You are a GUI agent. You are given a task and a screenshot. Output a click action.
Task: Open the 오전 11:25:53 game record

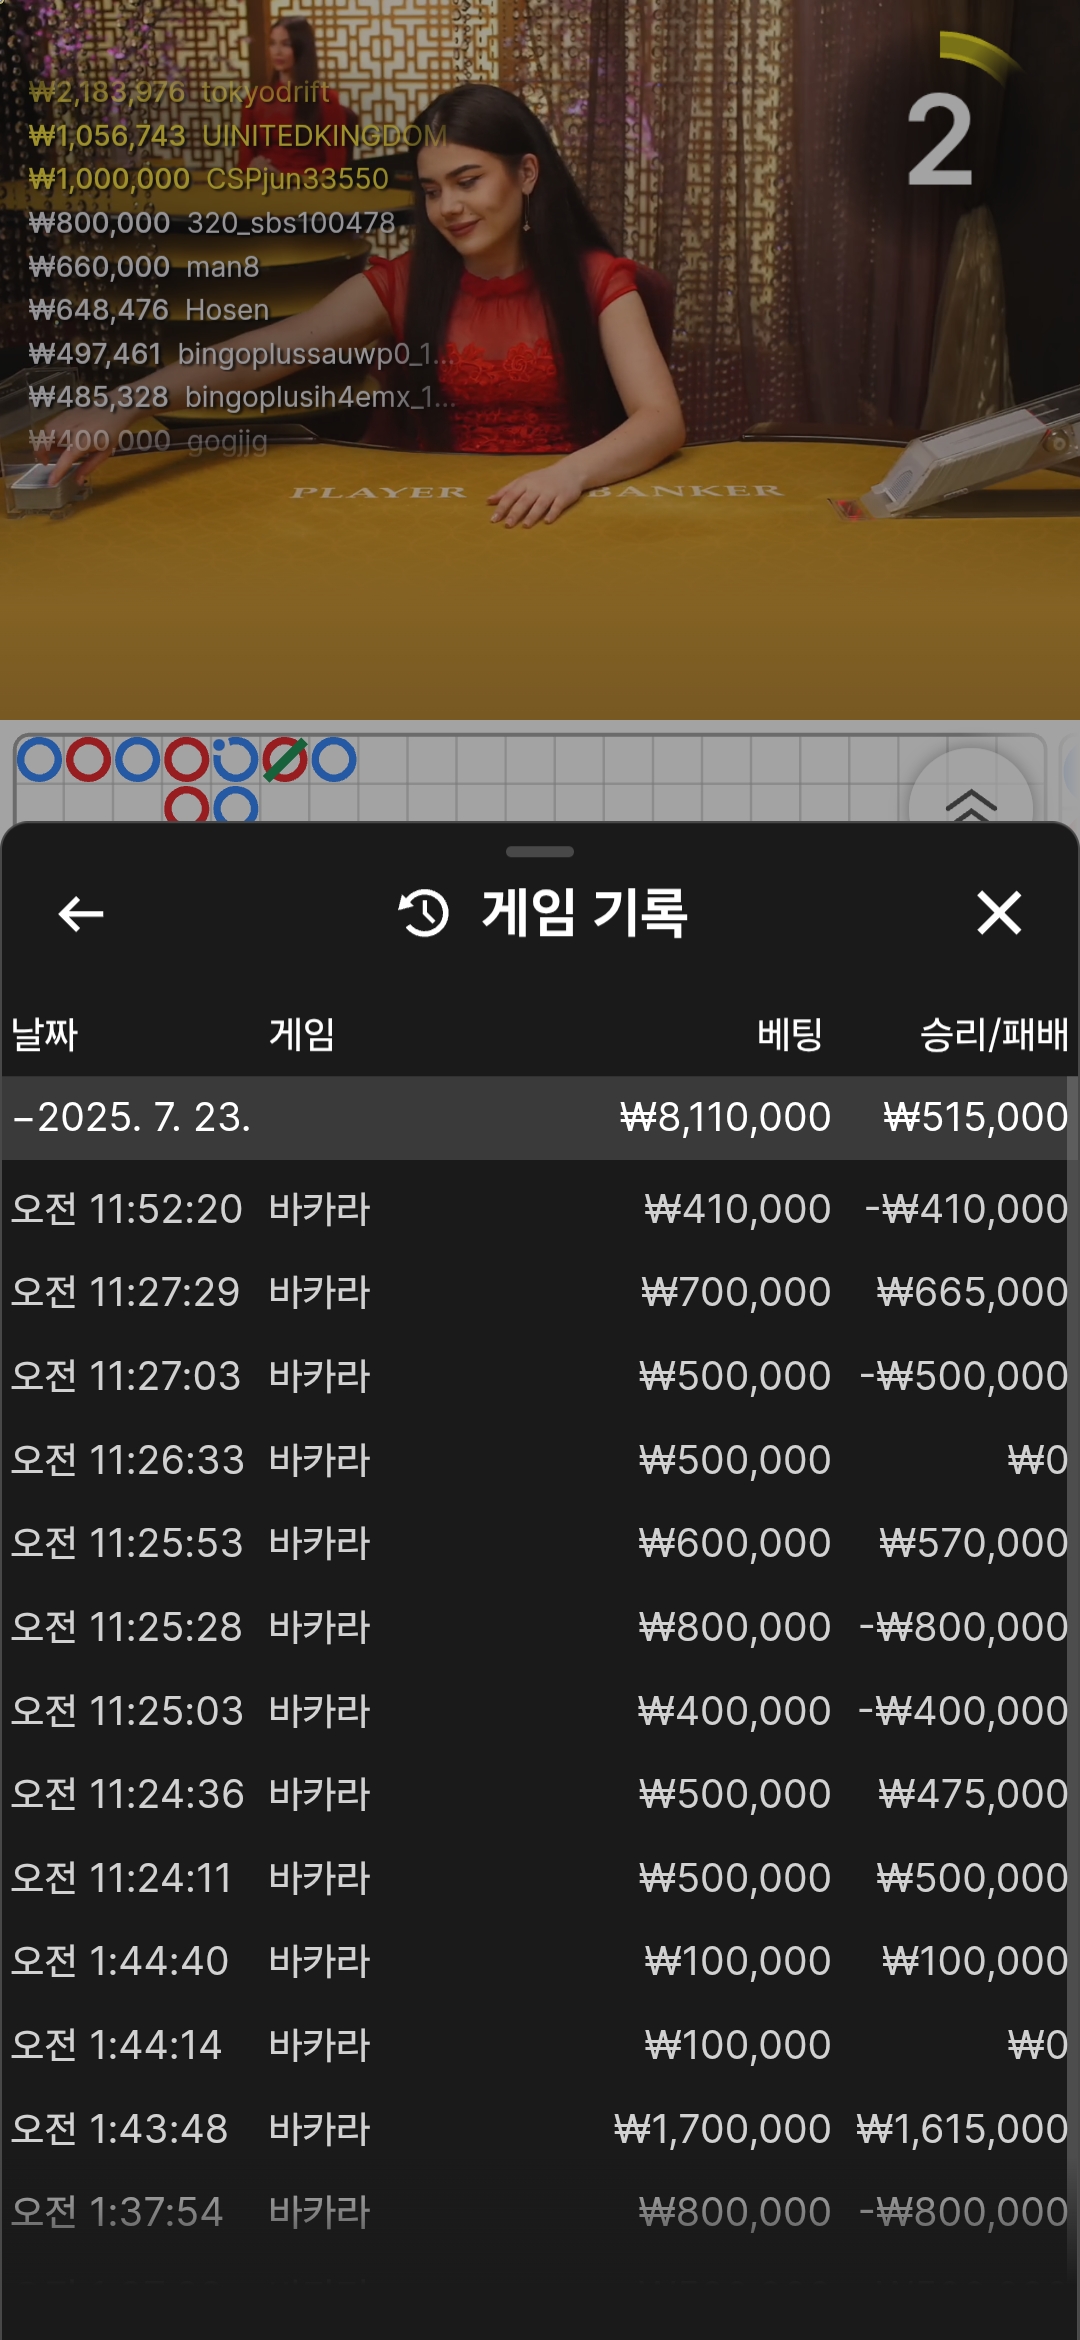[x=540, y=1543]
